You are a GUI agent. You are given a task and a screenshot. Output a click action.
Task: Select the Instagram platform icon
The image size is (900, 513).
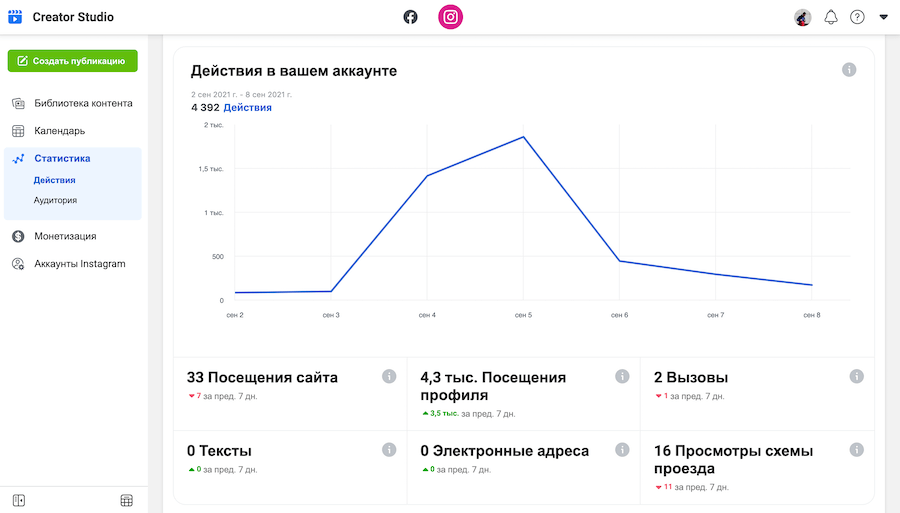pyautogui.click(x=451, y=17)
